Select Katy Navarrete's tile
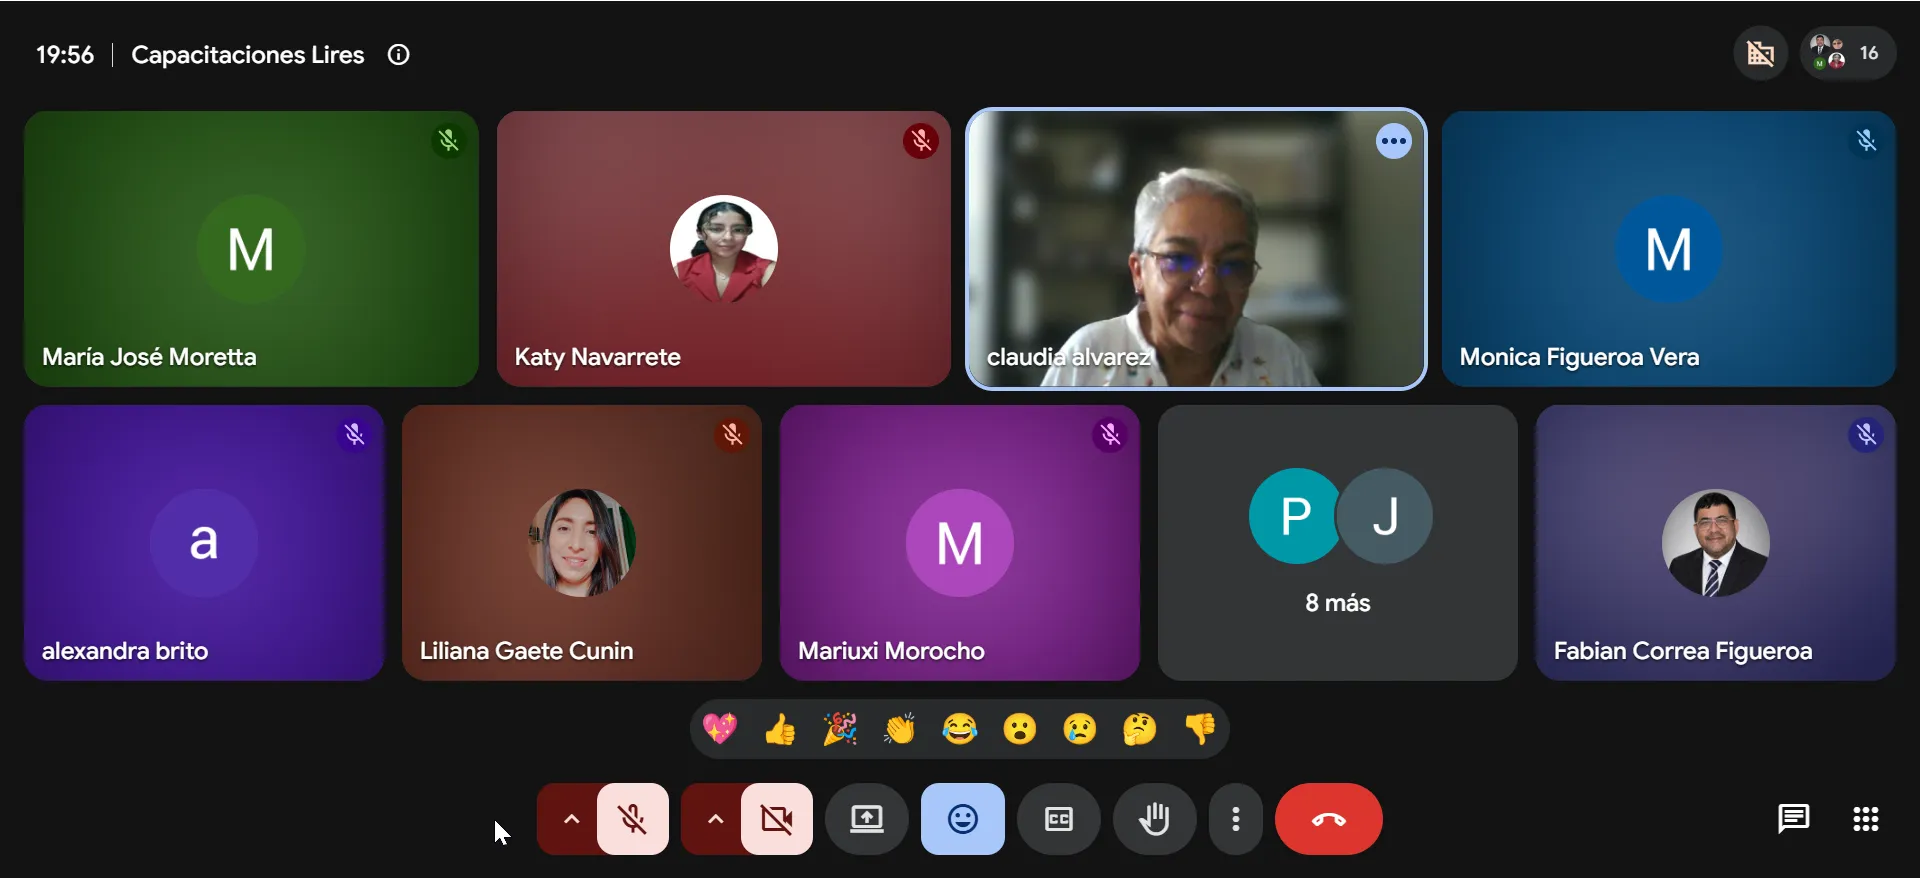 (x=724, y=249)
